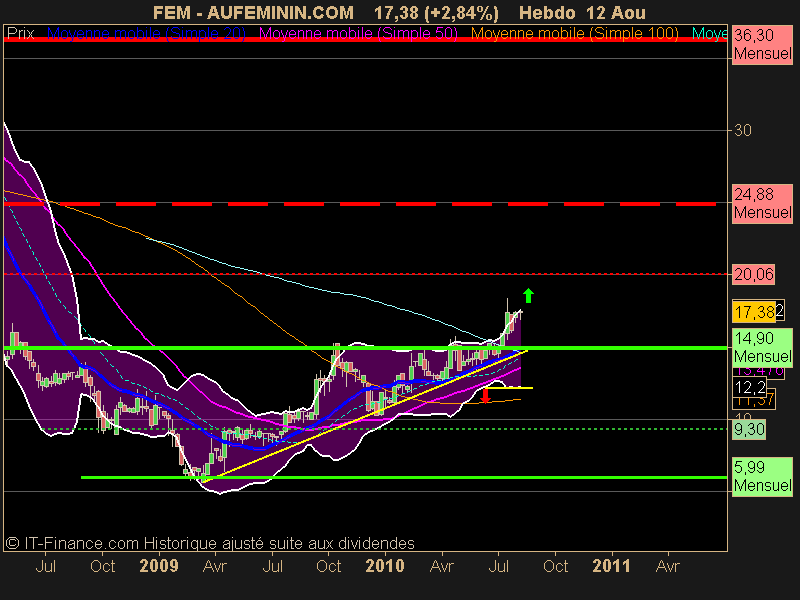
Task: Click the 36,30 Mensuel resistance label
Action: pyautogui.click(x=762, y=44)
